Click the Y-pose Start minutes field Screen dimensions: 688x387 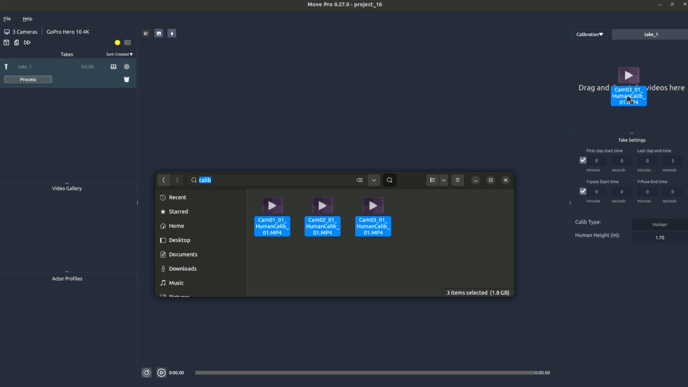pos(596,192)
